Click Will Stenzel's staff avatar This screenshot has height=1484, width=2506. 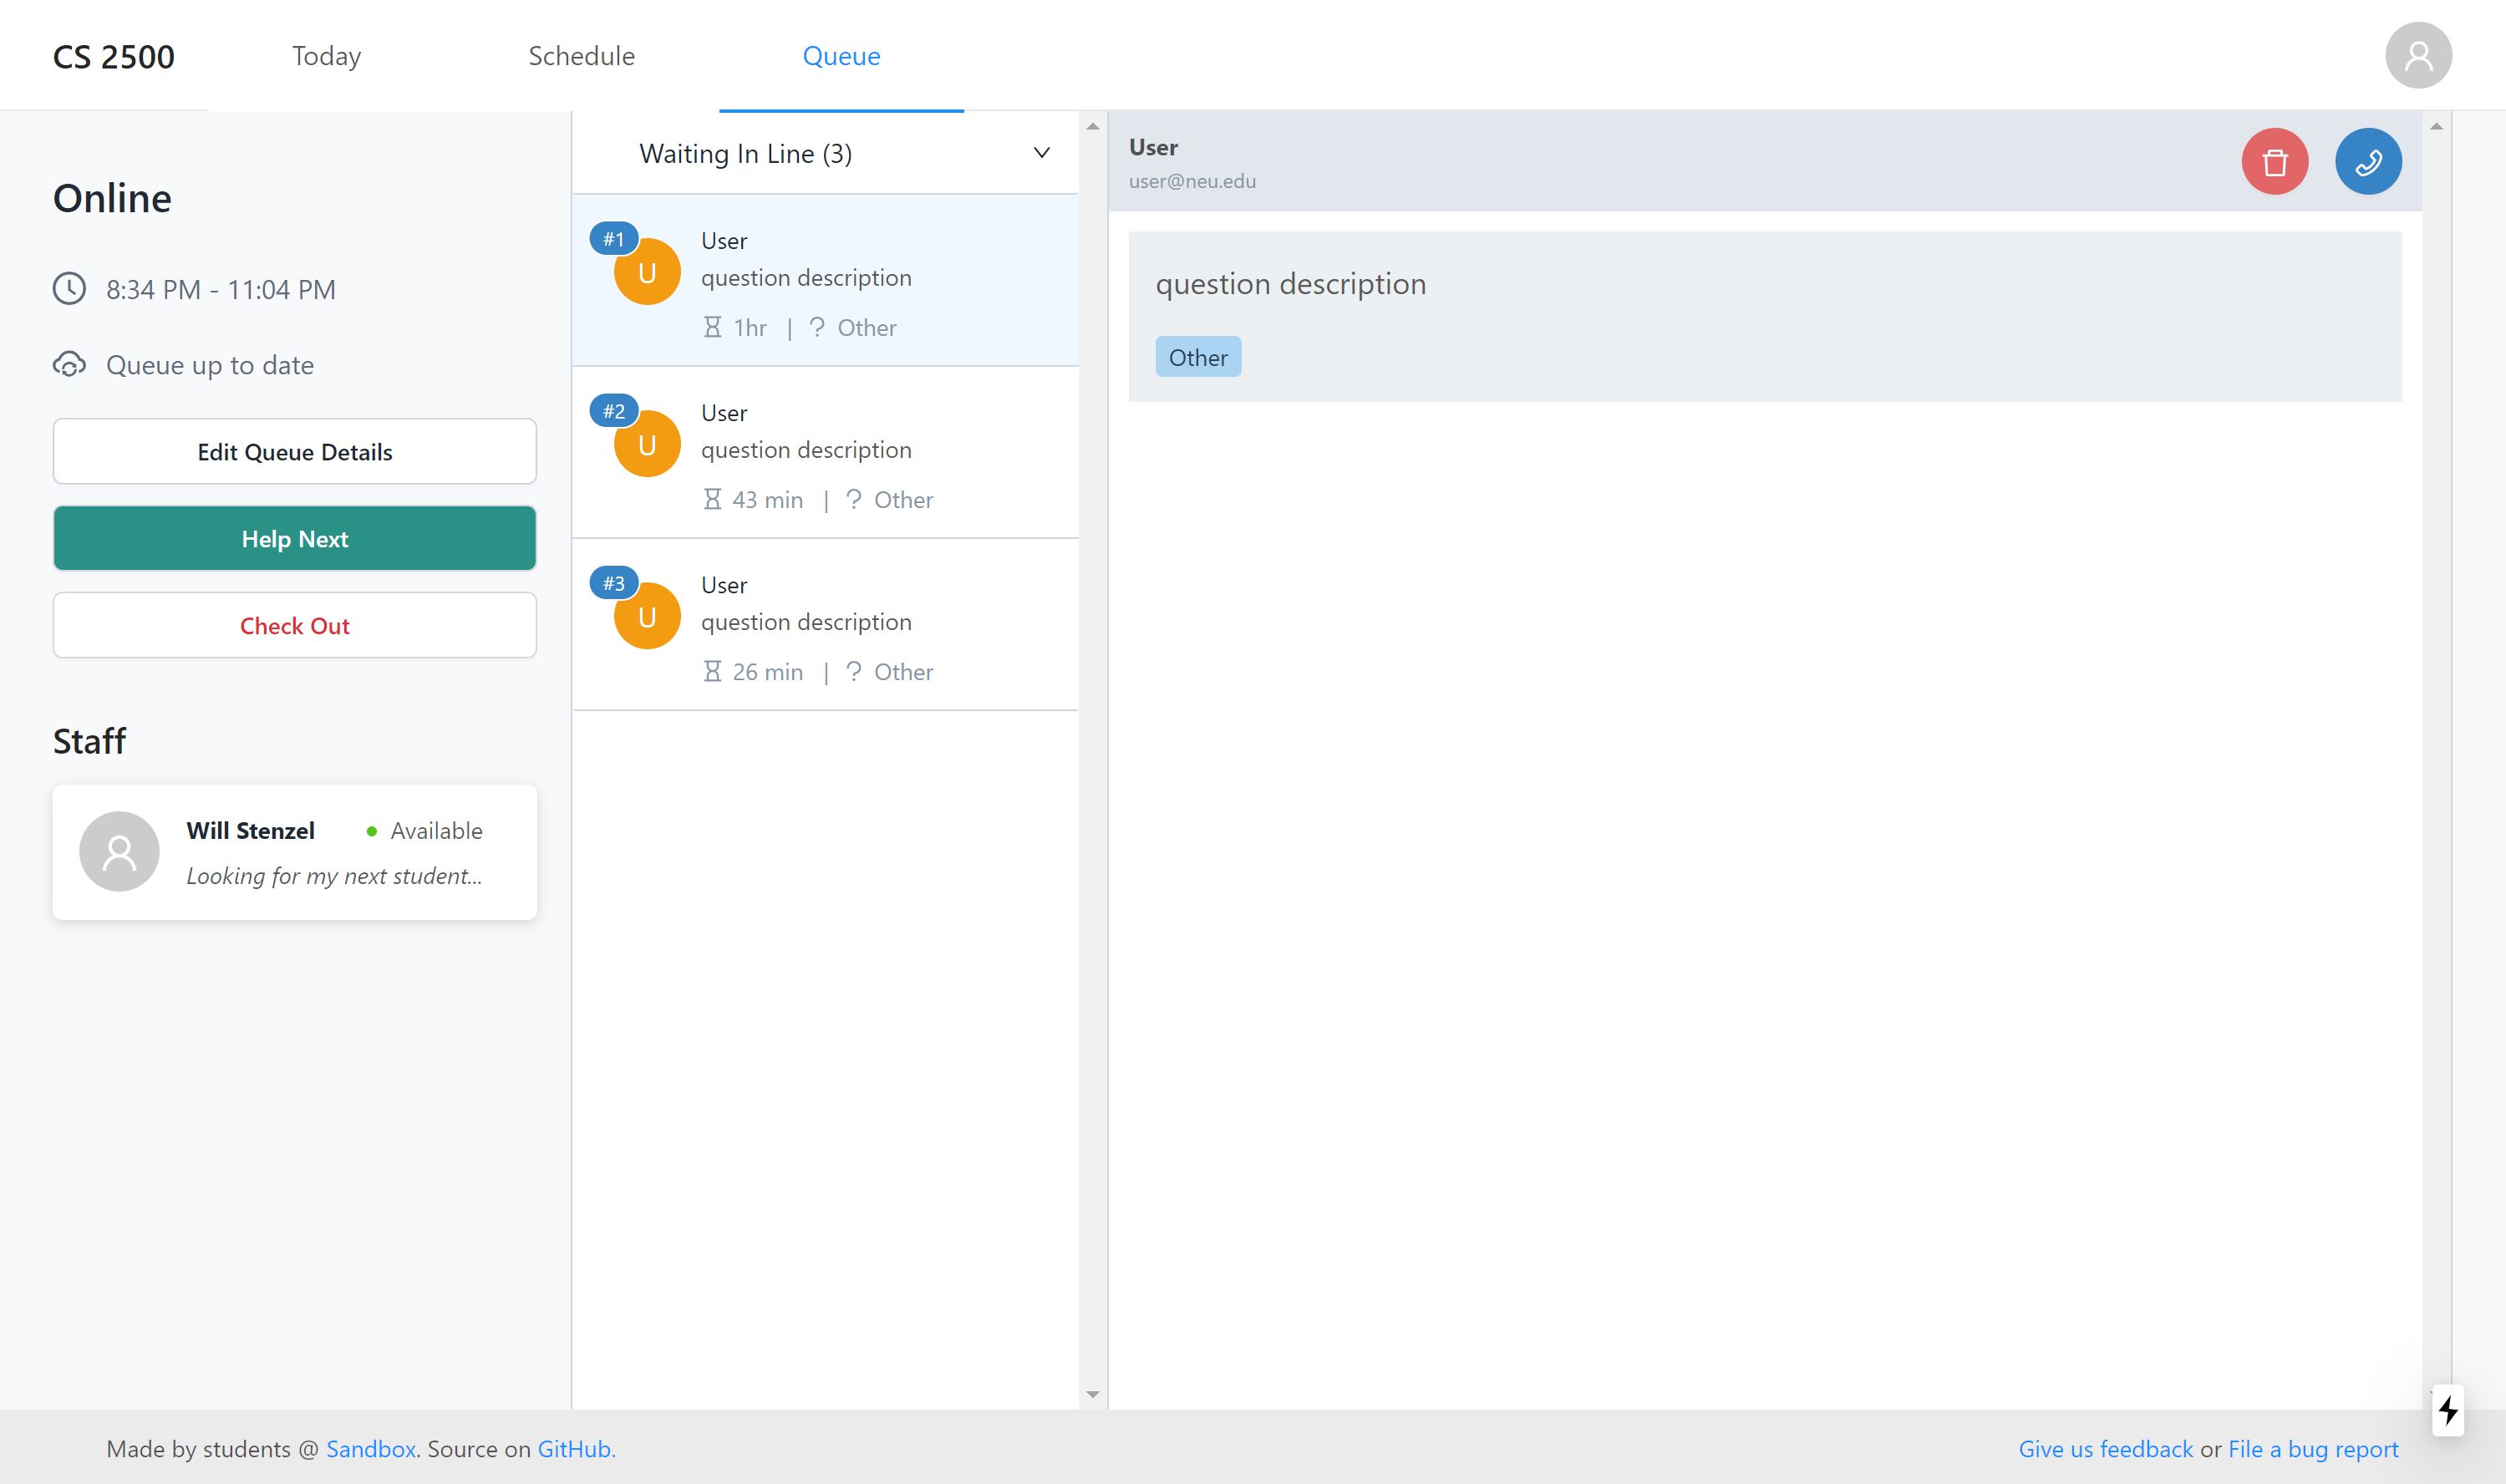click(x=119, y=851)
